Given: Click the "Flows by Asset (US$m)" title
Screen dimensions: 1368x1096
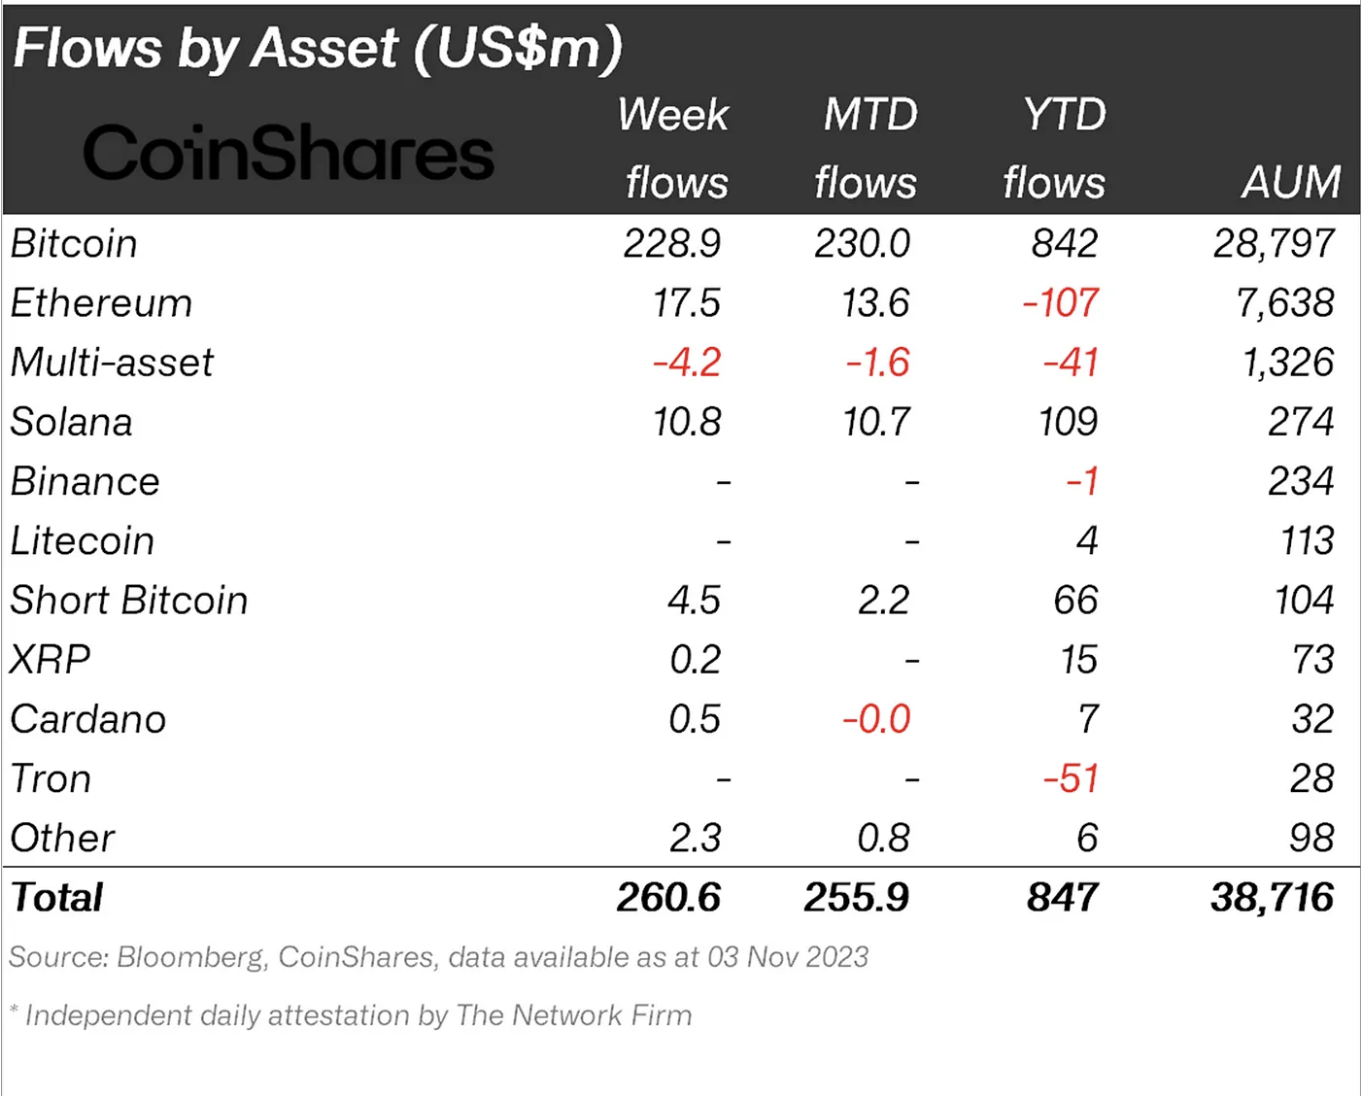Looking at the screenshot, I should pyautogui.click(x=318, y=48).
